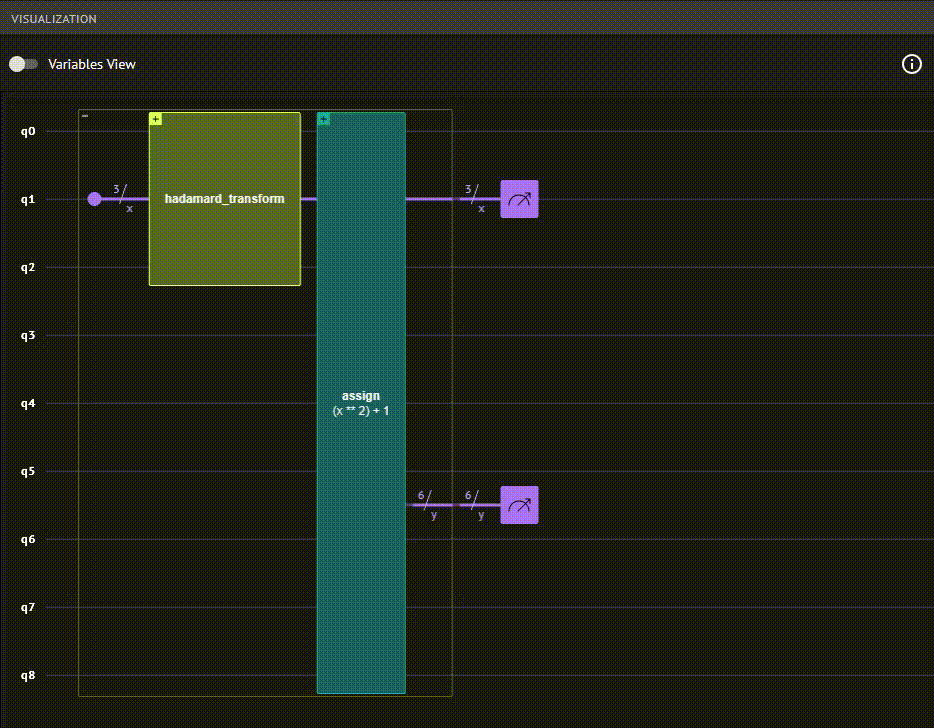Click the purple initial-state dot on qubit q1
The image size is (934, 728).
pyautogui.click(x=95, y=199)
